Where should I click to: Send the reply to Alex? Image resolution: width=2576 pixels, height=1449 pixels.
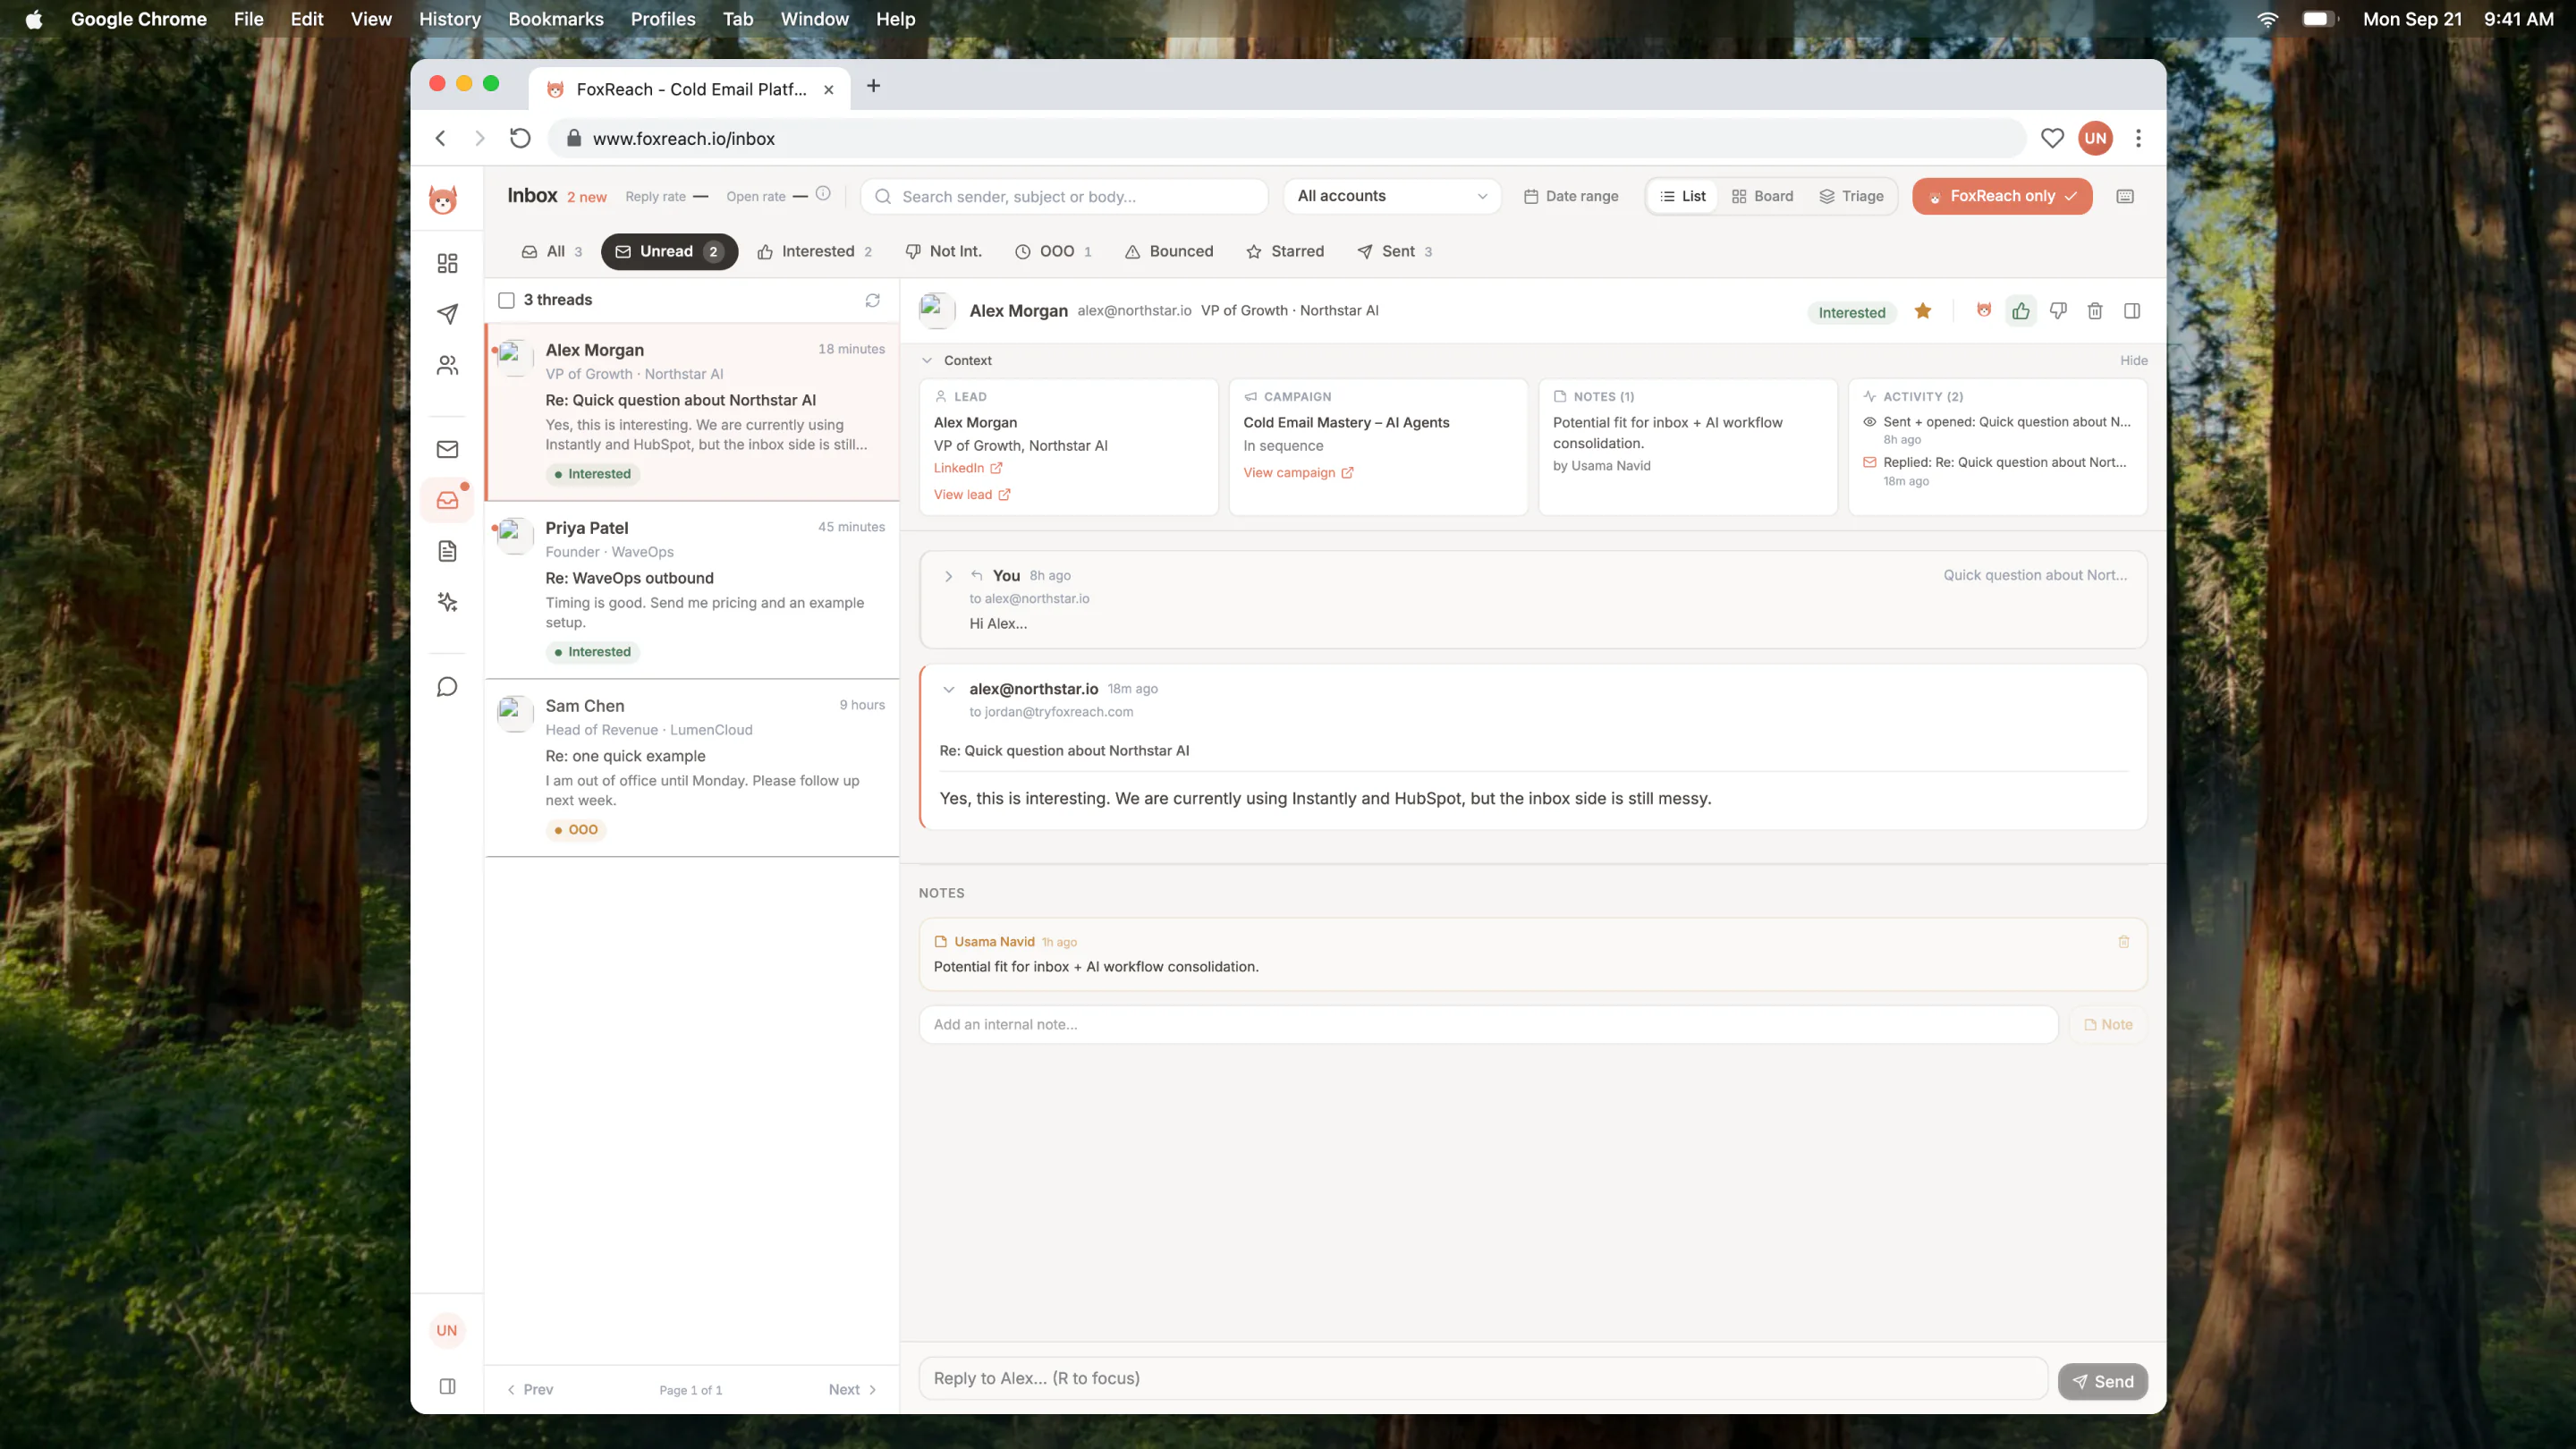[x=2102, y=1382]
